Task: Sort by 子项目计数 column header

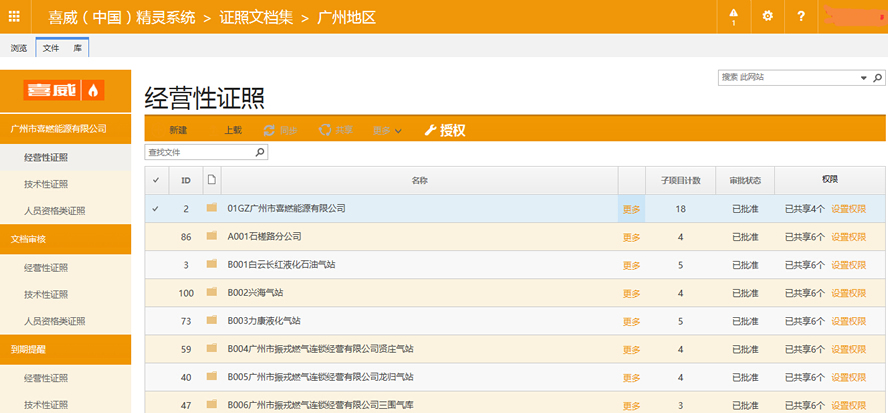Action: click(x=681, y=181)
